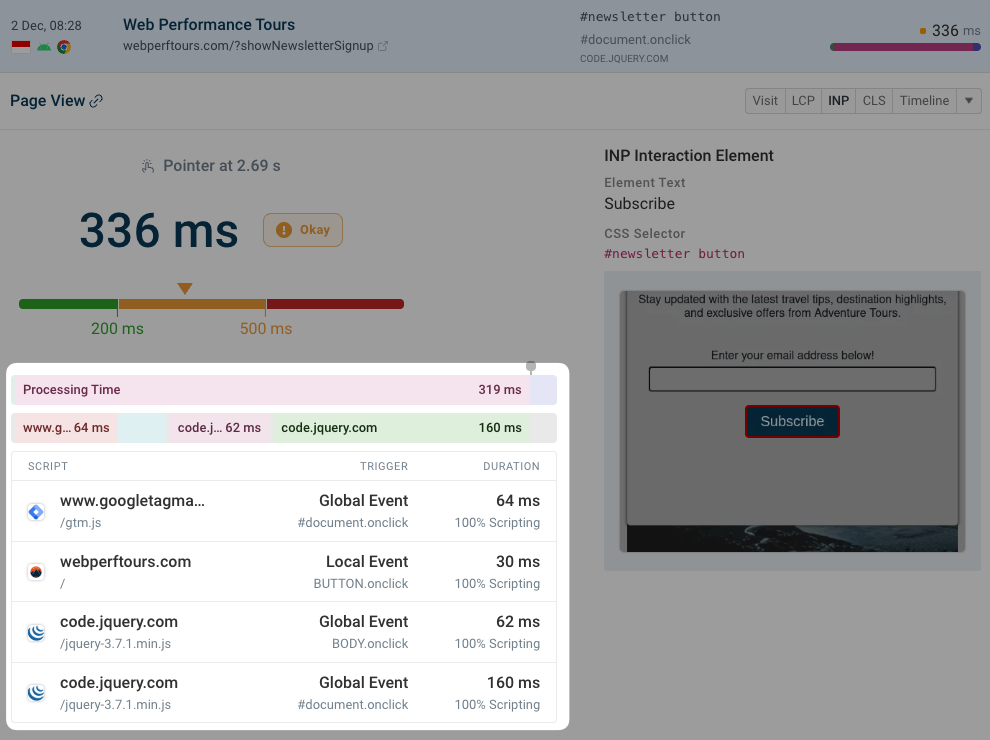Click the Indonesia flag icon
The width and height of the screenshot is (990, 740).
[20, 45]
